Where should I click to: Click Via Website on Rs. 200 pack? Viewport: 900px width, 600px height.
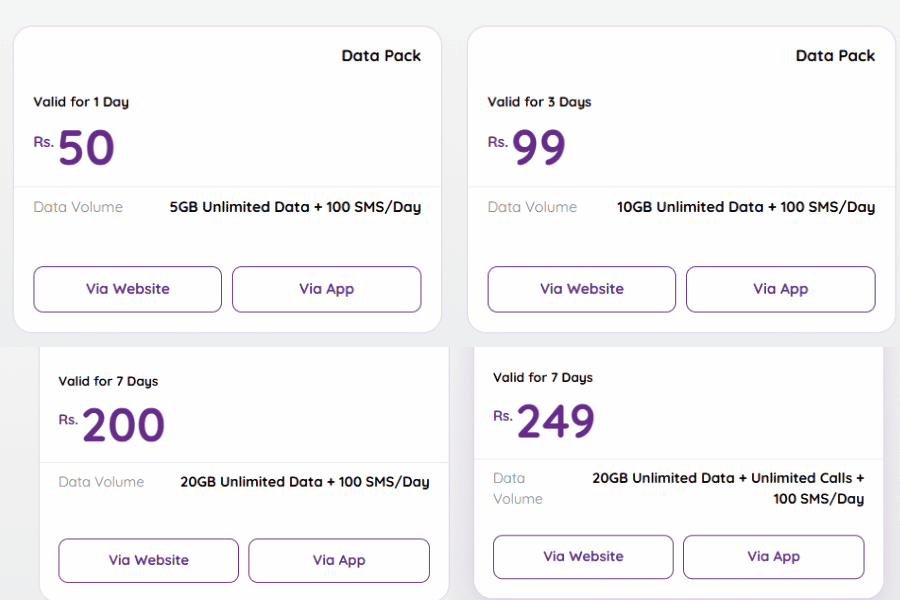click(149, 560)
